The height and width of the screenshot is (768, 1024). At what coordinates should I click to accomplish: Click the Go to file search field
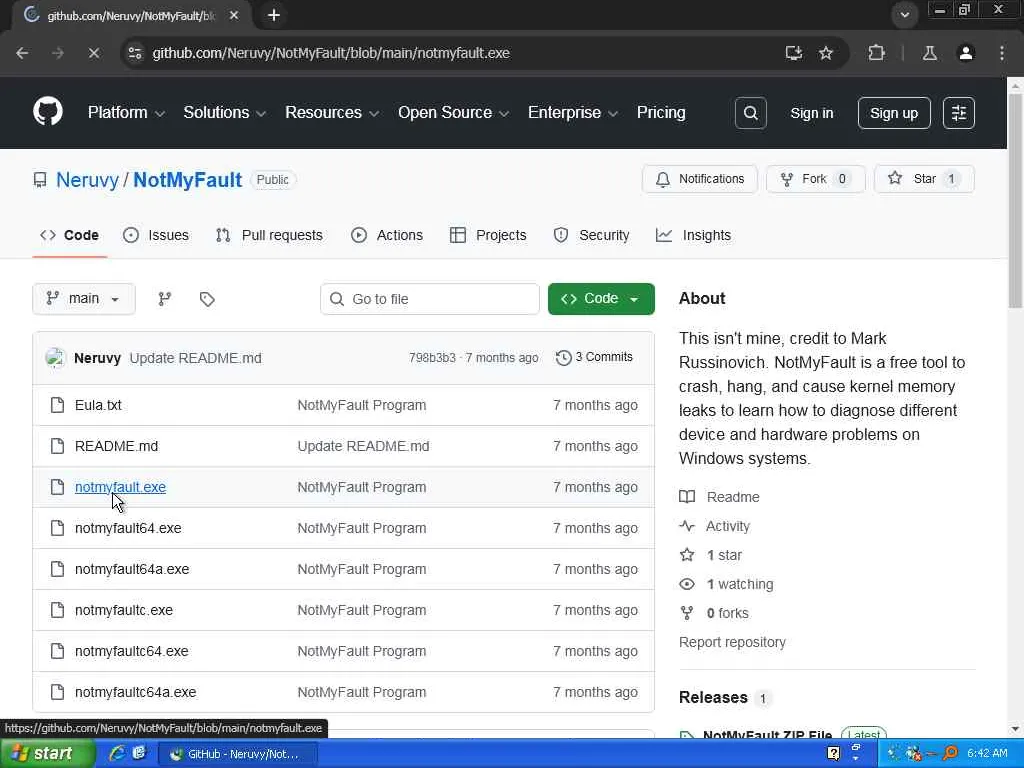point(430,299)
